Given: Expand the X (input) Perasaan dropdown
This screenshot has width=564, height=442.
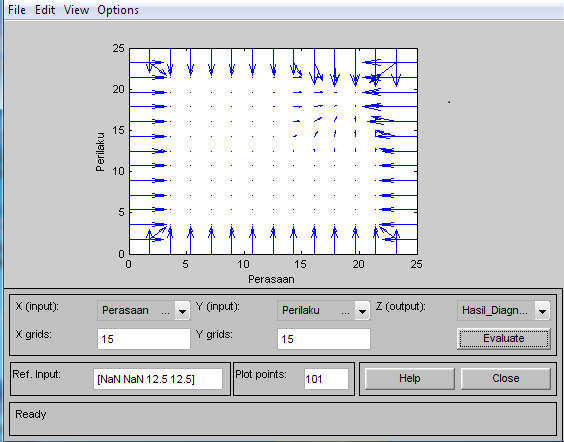Looking at the screenshot, I should [x=144, y=310].
